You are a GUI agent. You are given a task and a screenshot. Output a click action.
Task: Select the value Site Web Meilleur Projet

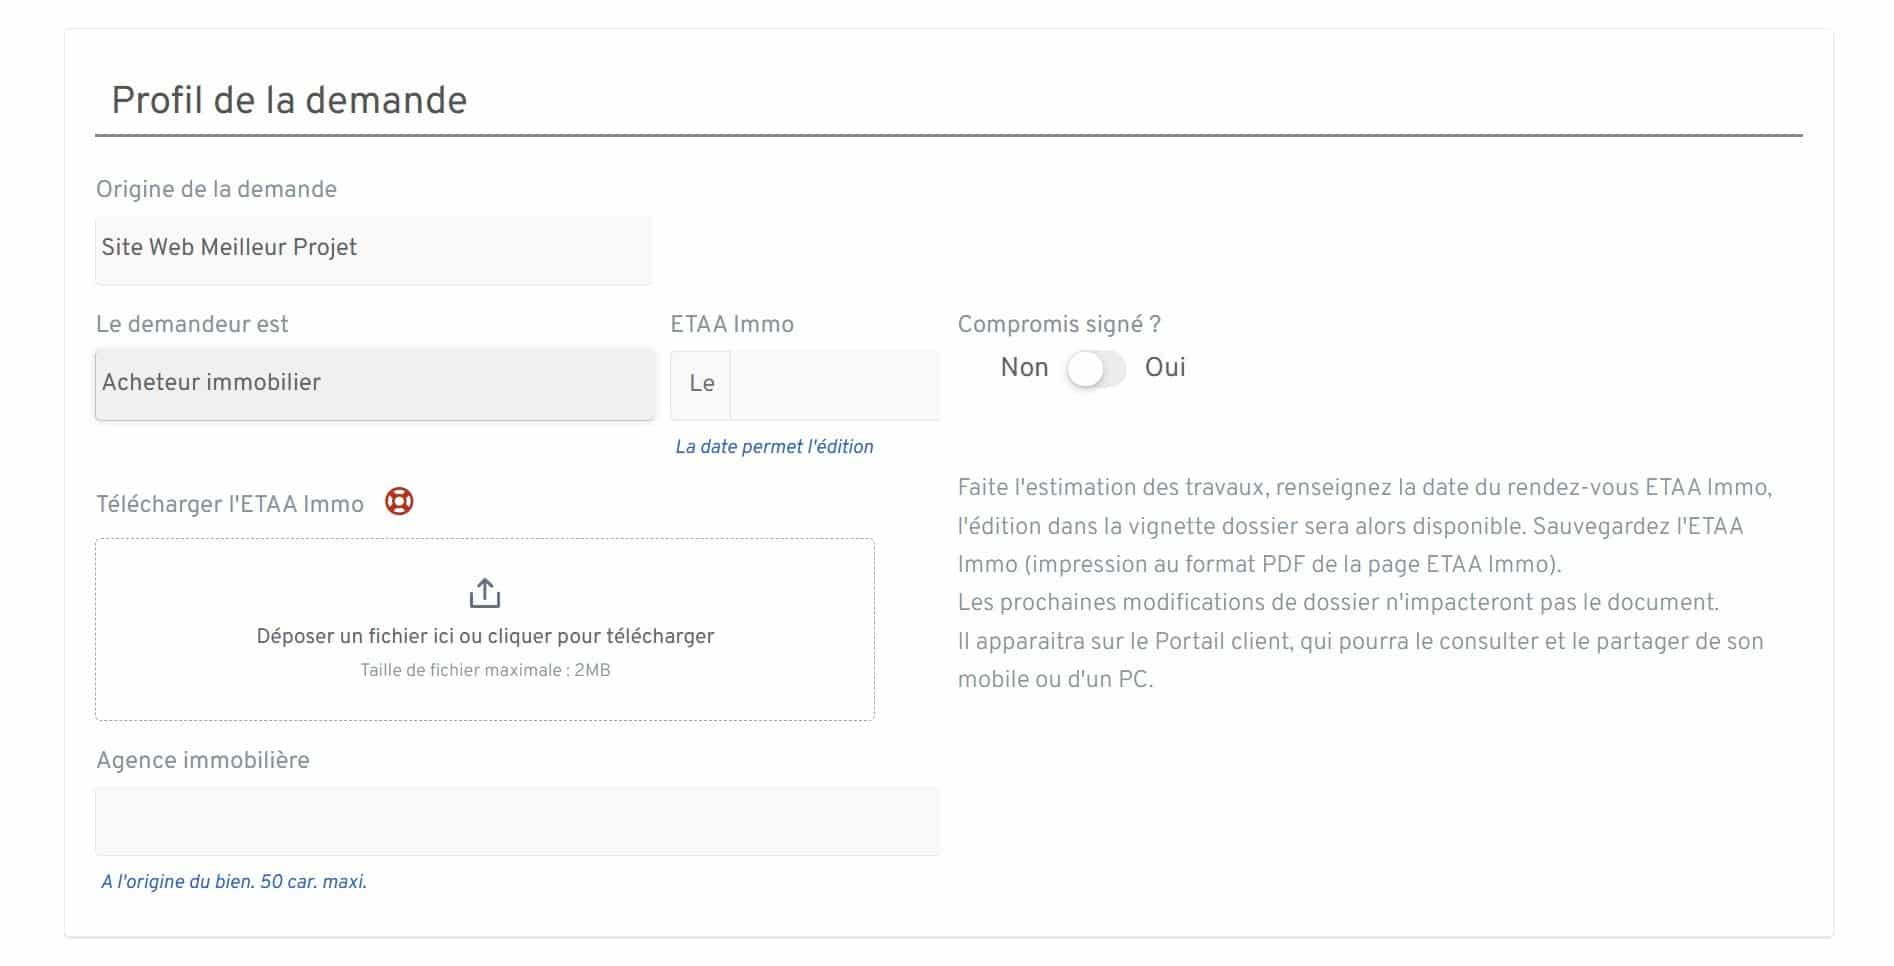[x=373, y=248]
